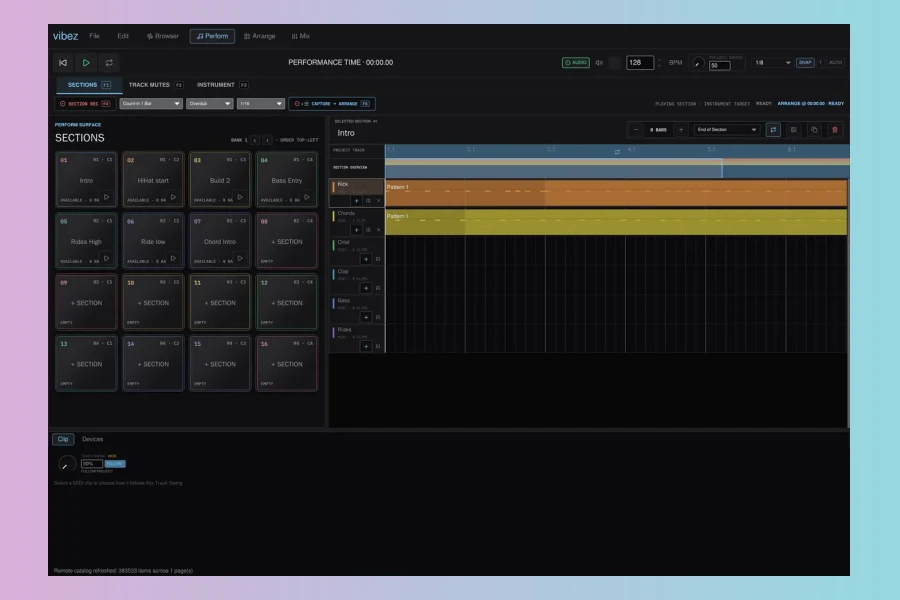
Task: Remove the Chords track with the X icon
Action: [378, 230]
